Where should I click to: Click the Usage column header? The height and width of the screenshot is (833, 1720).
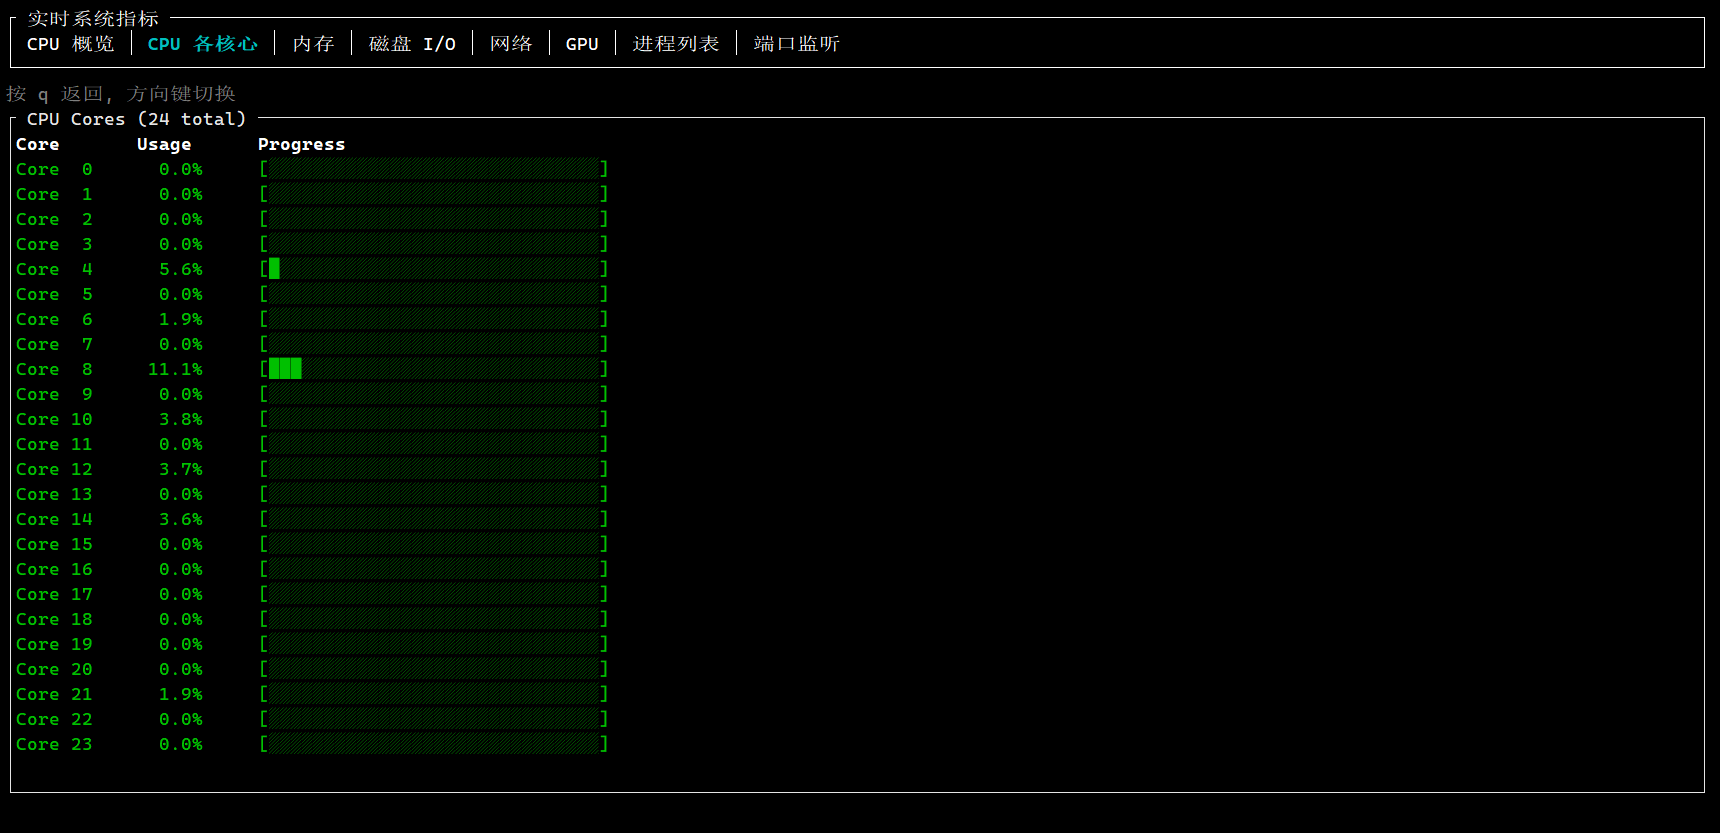click(164, 145)
